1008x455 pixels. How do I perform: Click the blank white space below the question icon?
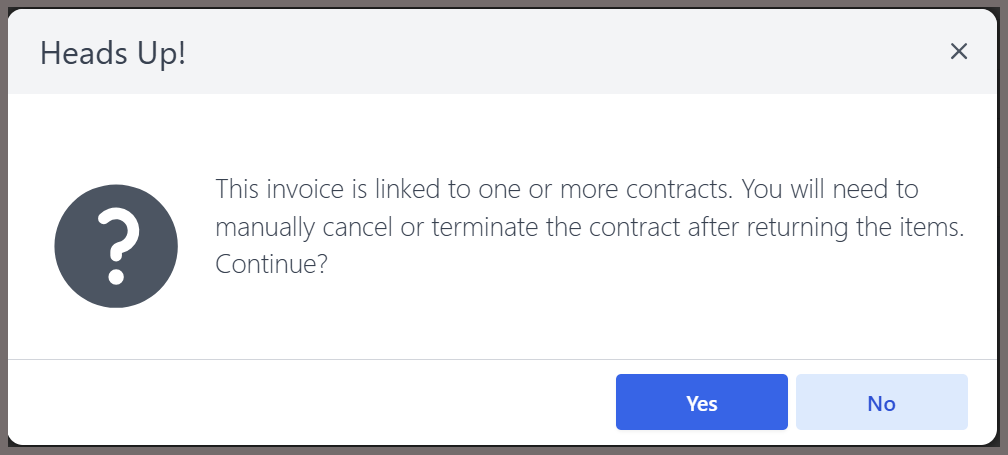pos(116,333)
